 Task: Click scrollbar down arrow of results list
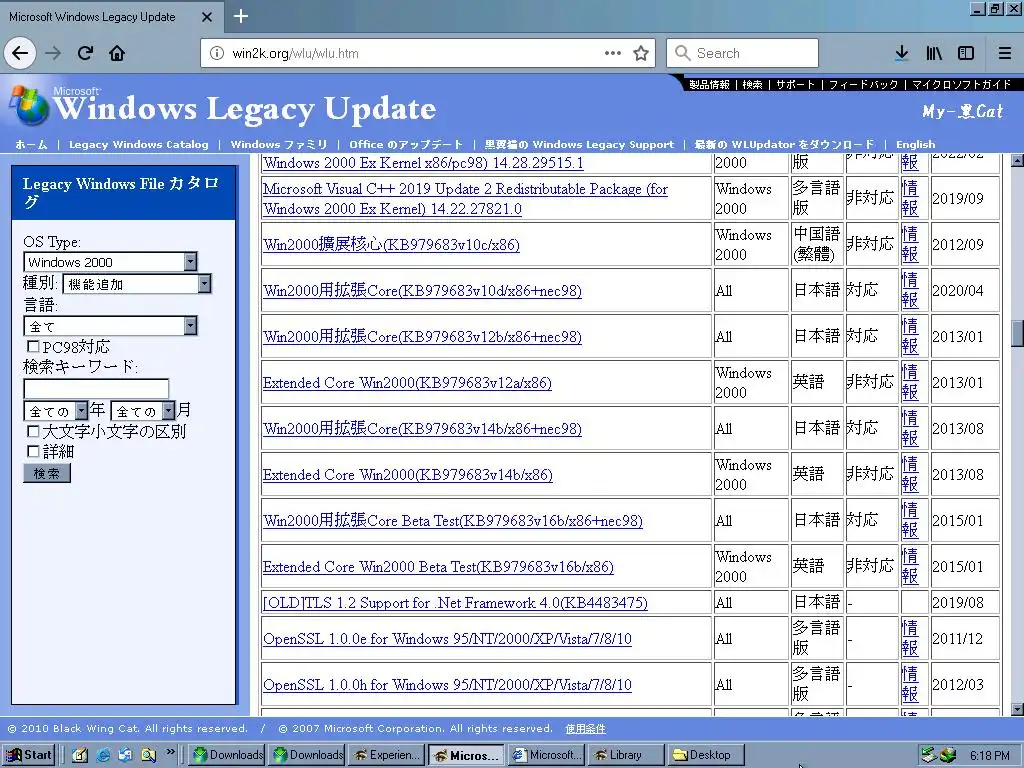tap(1017, 709)
